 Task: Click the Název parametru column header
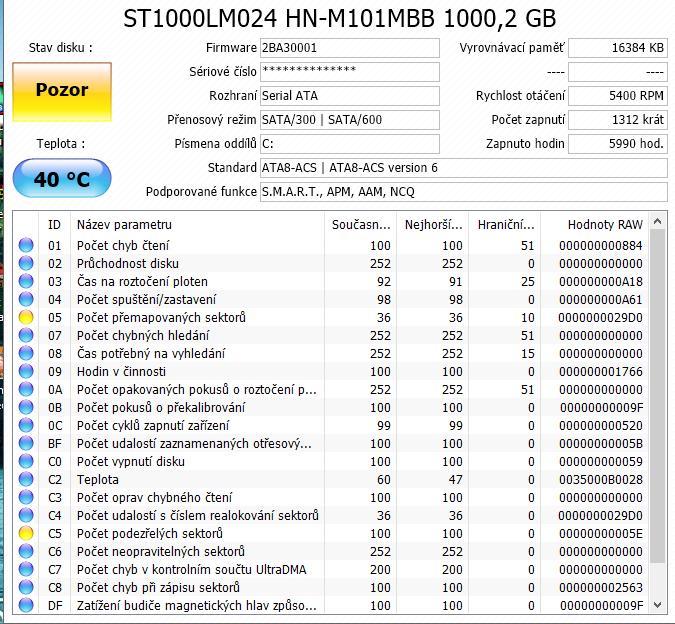tap(197, 225)
